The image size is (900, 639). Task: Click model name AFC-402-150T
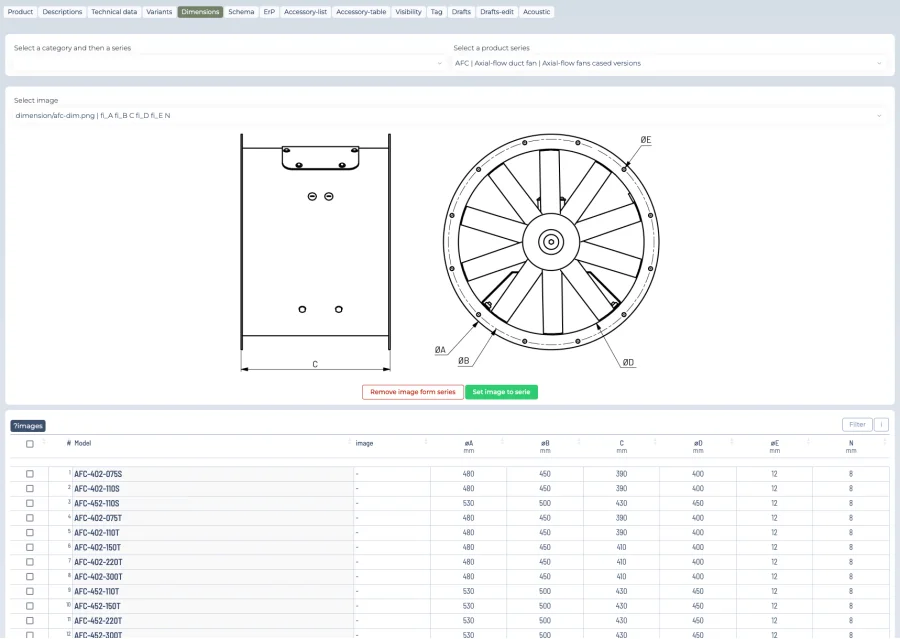97,548
